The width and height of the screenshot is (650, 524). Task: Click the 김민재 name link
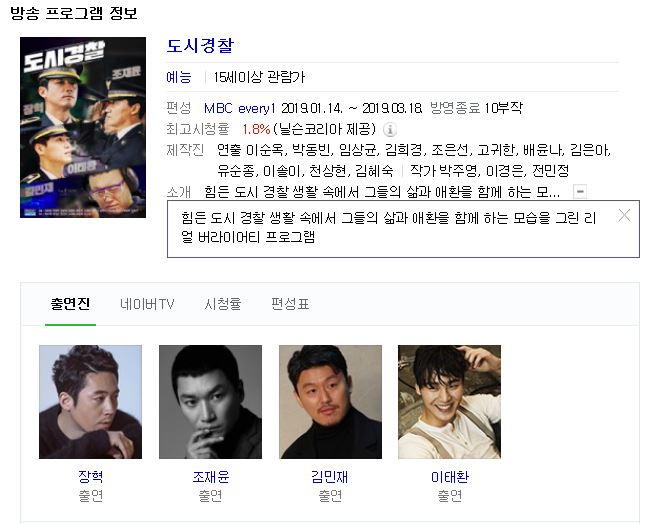[330, 476]
